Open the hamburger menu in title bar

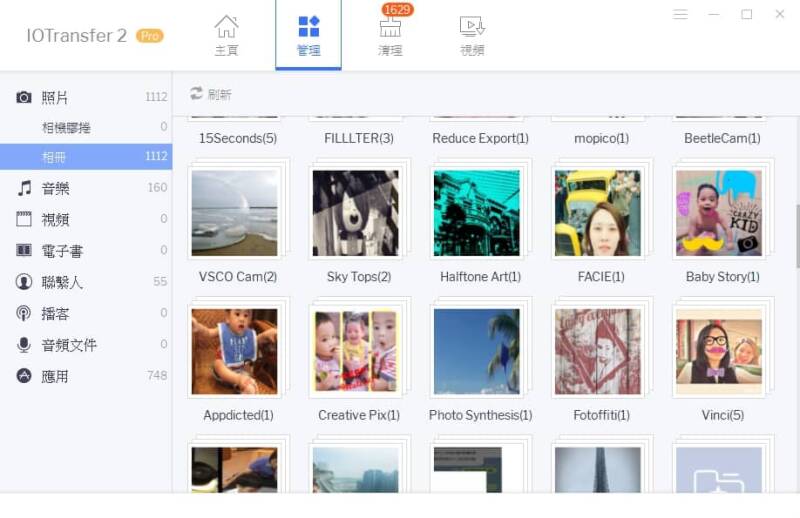pos(680,14)
